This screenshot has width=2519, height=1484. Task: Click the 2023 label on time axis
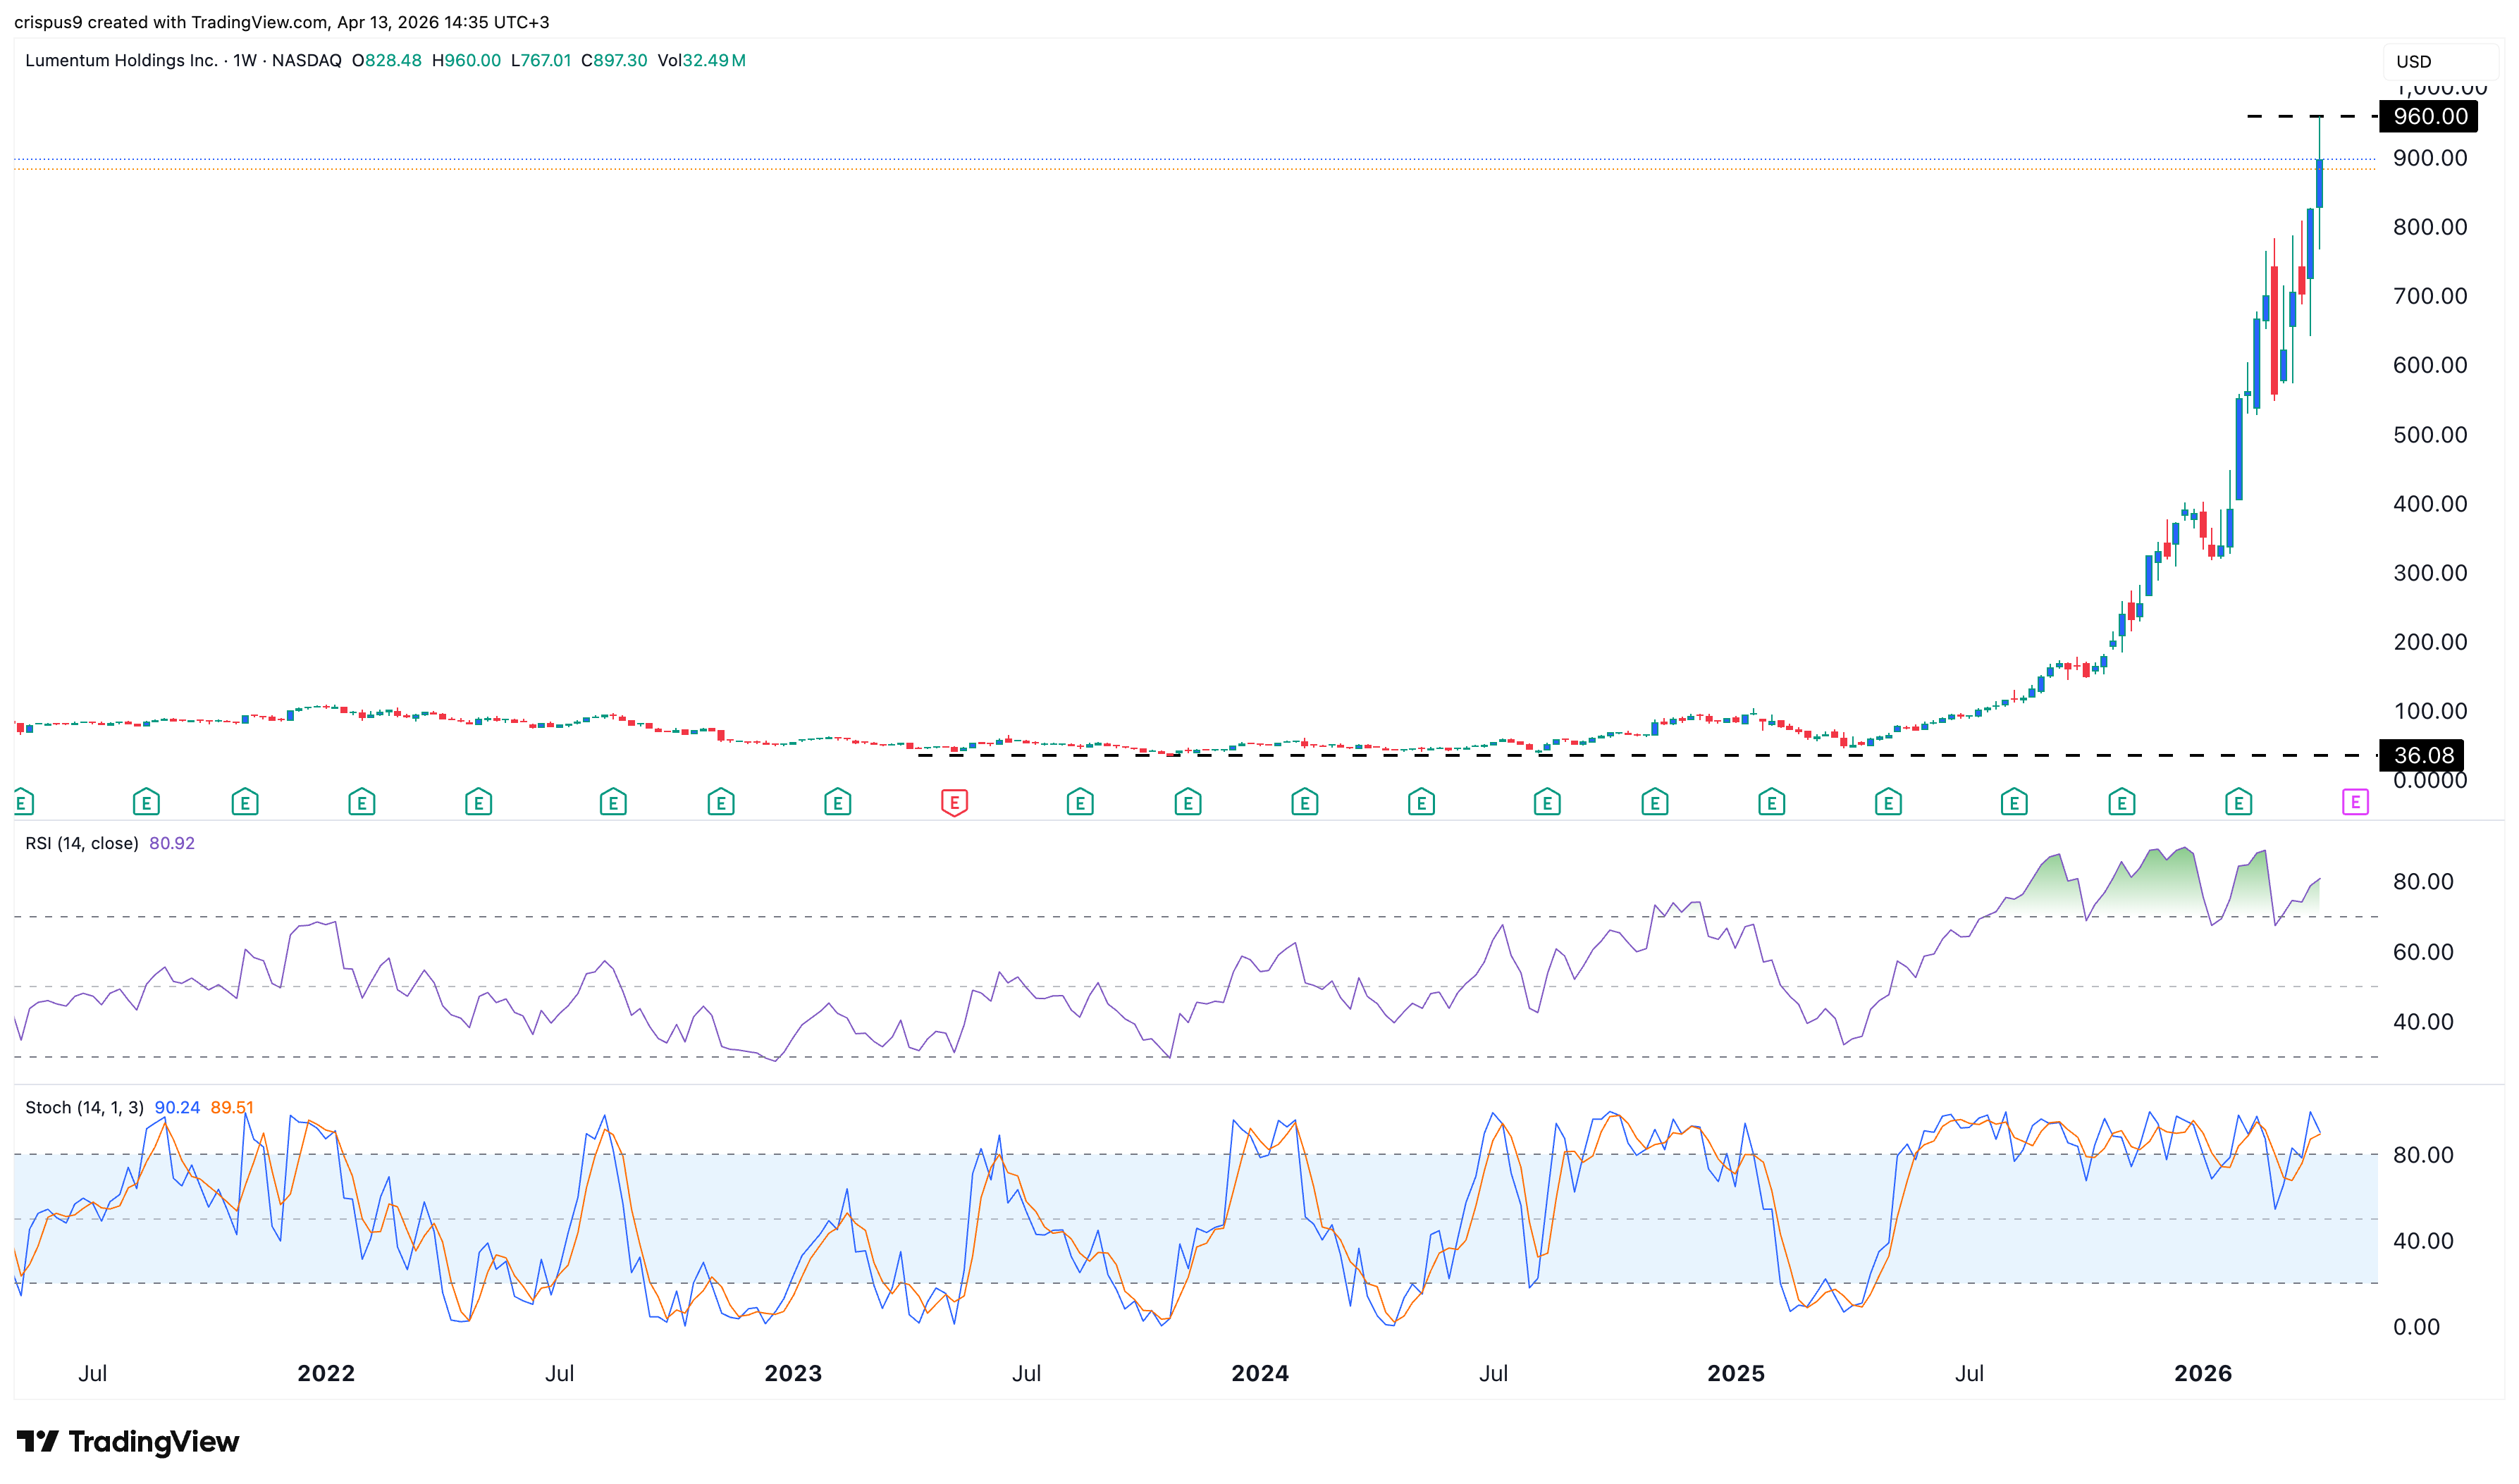(793, 1374)
